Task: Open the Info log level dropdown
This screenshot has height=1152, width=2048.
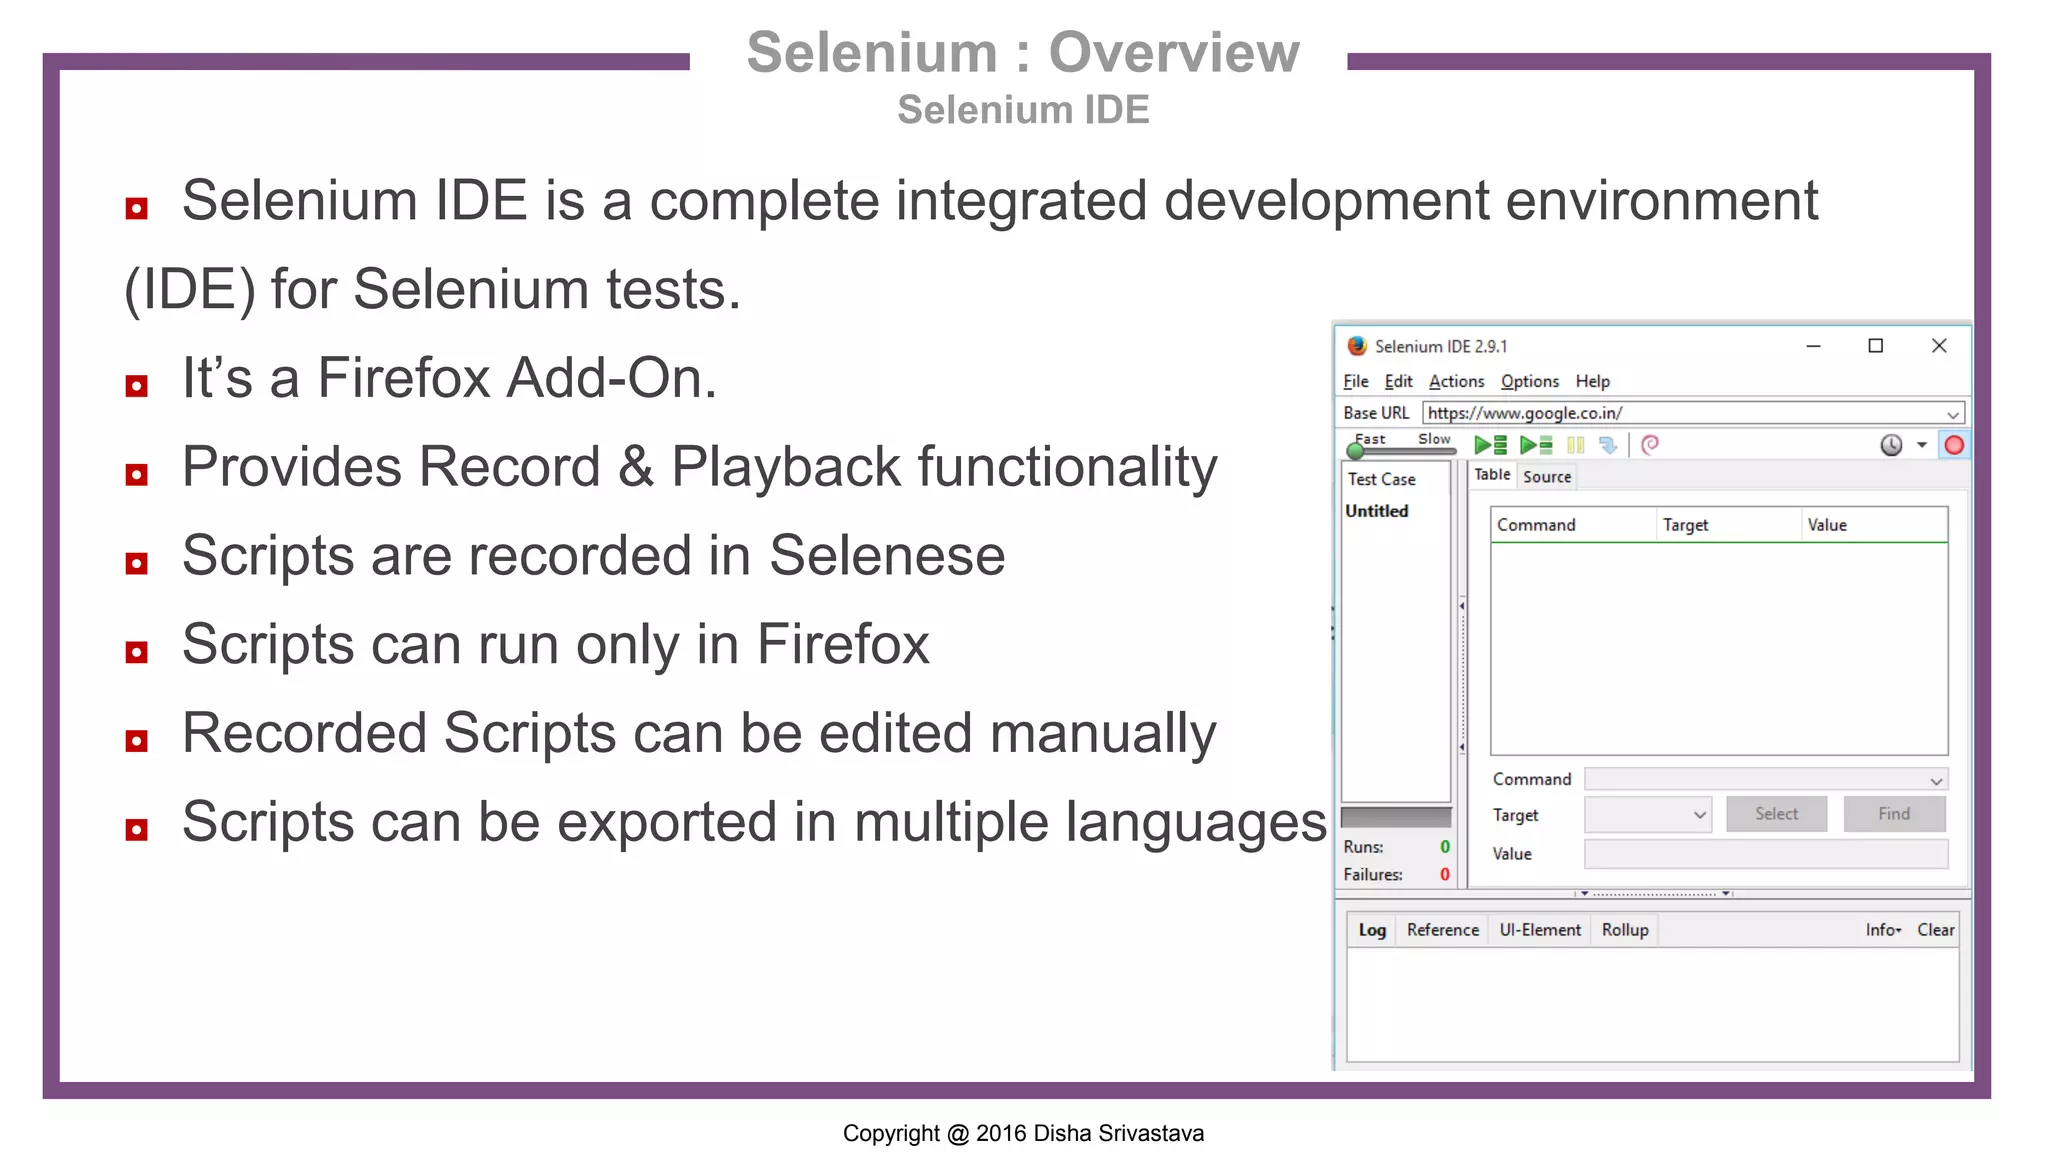Action: point(1883,930)
